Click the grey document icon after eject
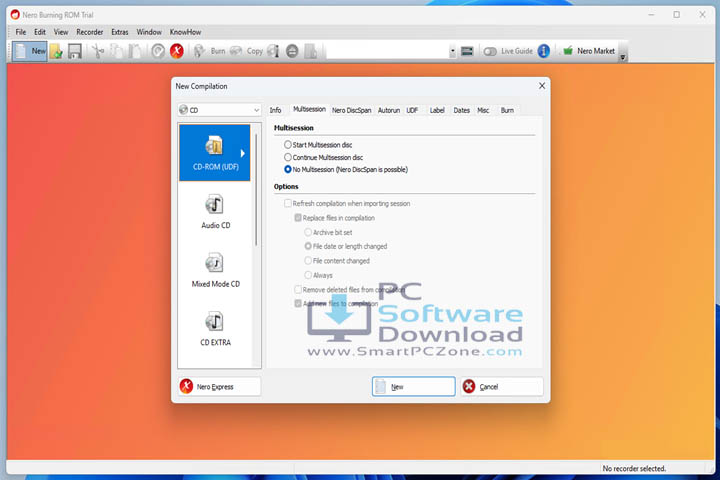The height and width of the screenshot is (480, 720). coord(311,51)
